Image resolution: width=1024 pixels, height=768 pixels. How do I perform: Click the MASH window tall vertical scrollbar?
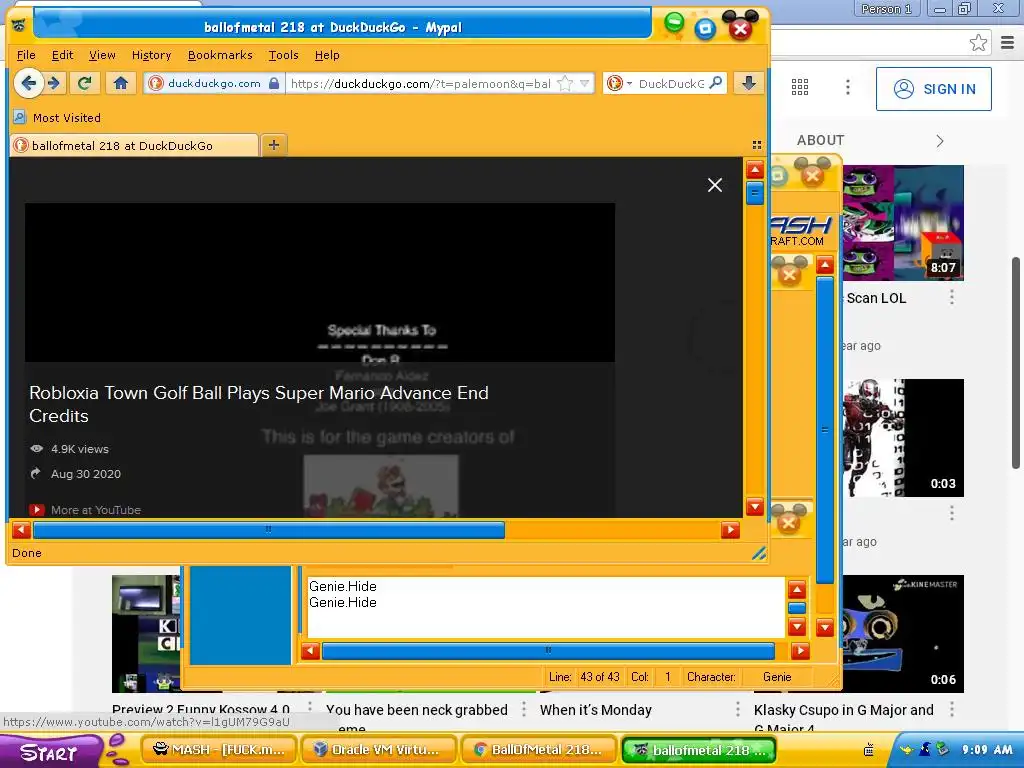point(825,430)
